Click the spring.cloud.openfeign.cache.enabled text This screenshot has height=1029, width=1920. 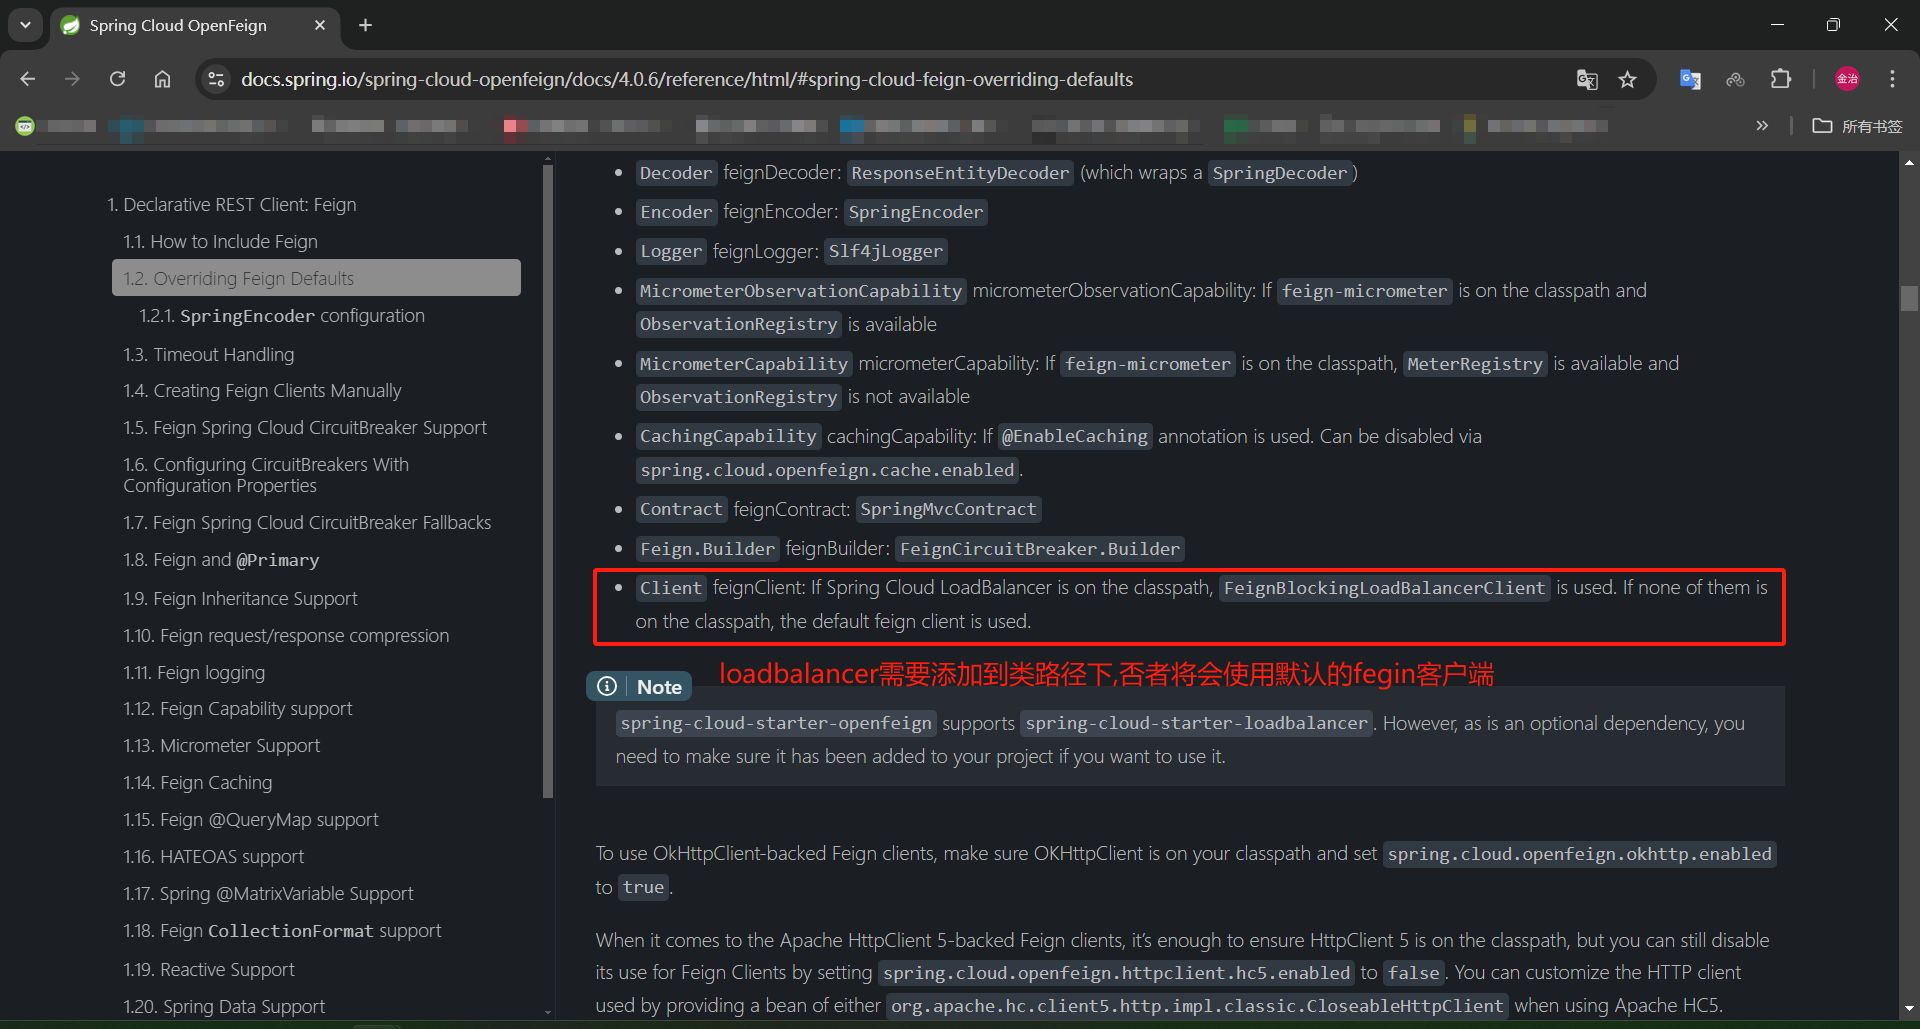[827, 470]
